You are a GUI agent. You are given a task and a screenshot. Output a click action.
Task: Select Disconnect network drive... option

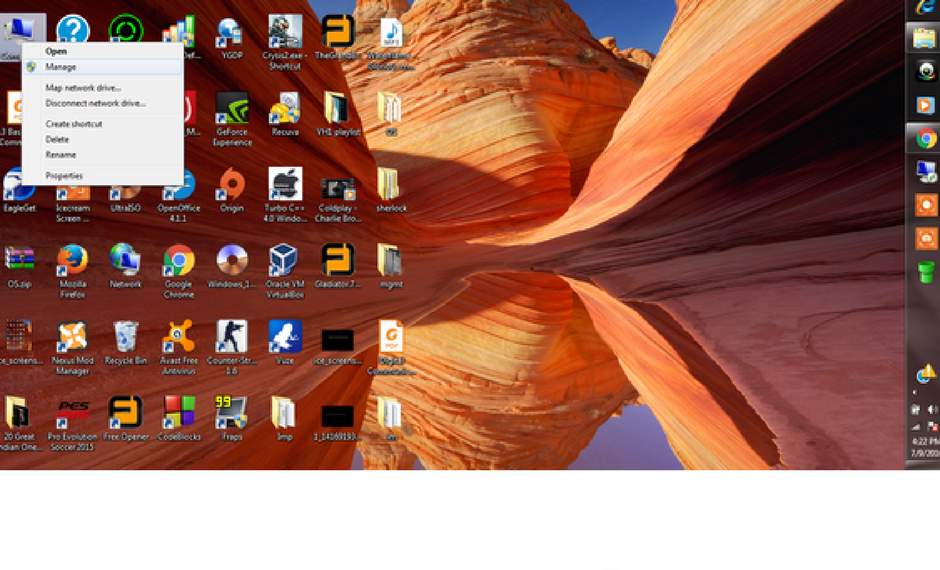pos(95,103)
